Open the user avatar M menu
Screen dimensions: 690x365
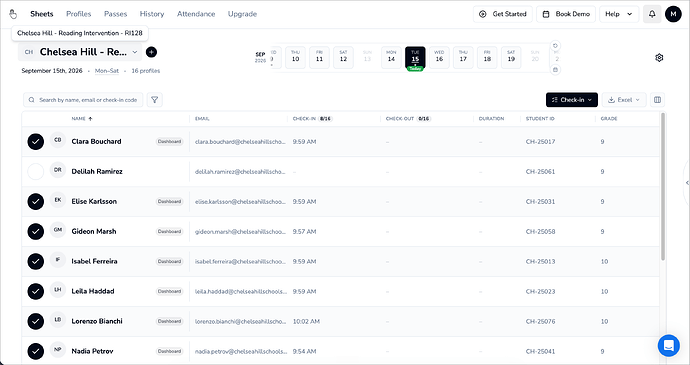click(673, 14)
